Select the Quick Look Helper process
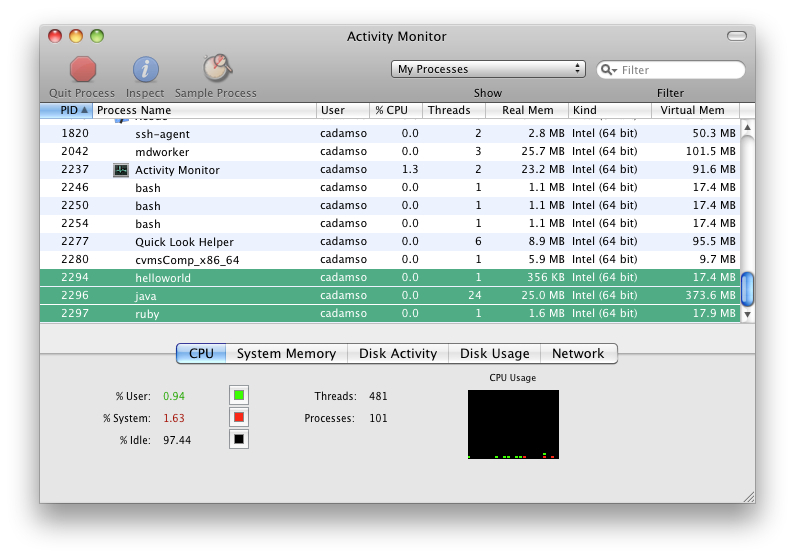 pyautogui.click(x=390, y=241)
